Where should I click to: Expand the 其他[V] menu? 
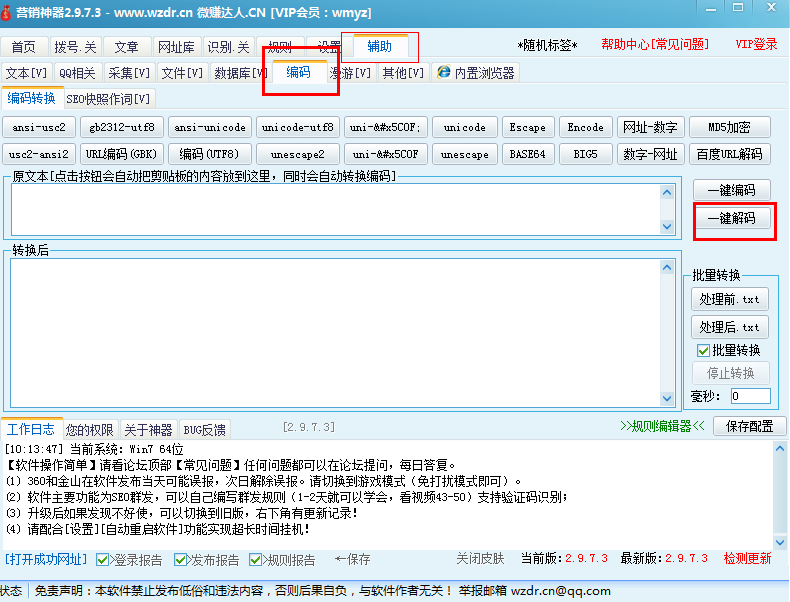pos(403,73)
